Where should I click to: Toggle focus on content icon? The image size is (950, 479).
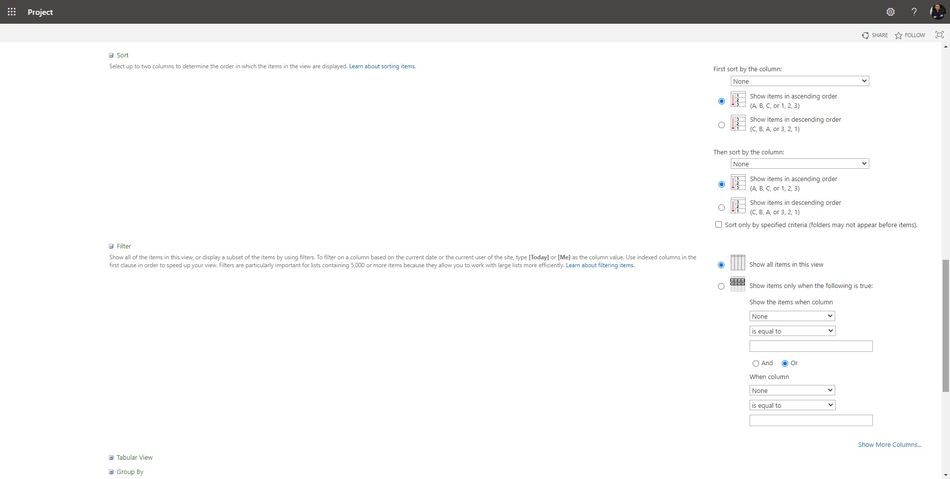pyautogui.click(x=939, y=35)
